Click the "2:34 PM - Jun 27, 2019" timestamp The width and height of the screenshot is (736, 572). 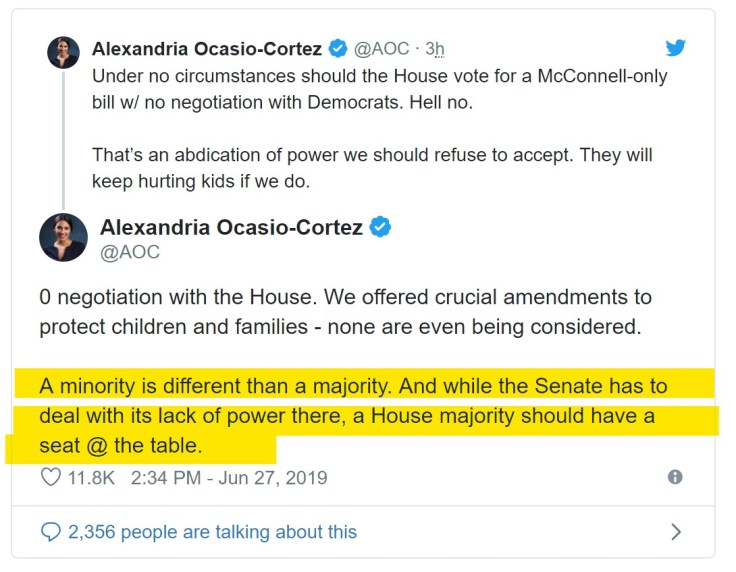[x=229, y=478]
